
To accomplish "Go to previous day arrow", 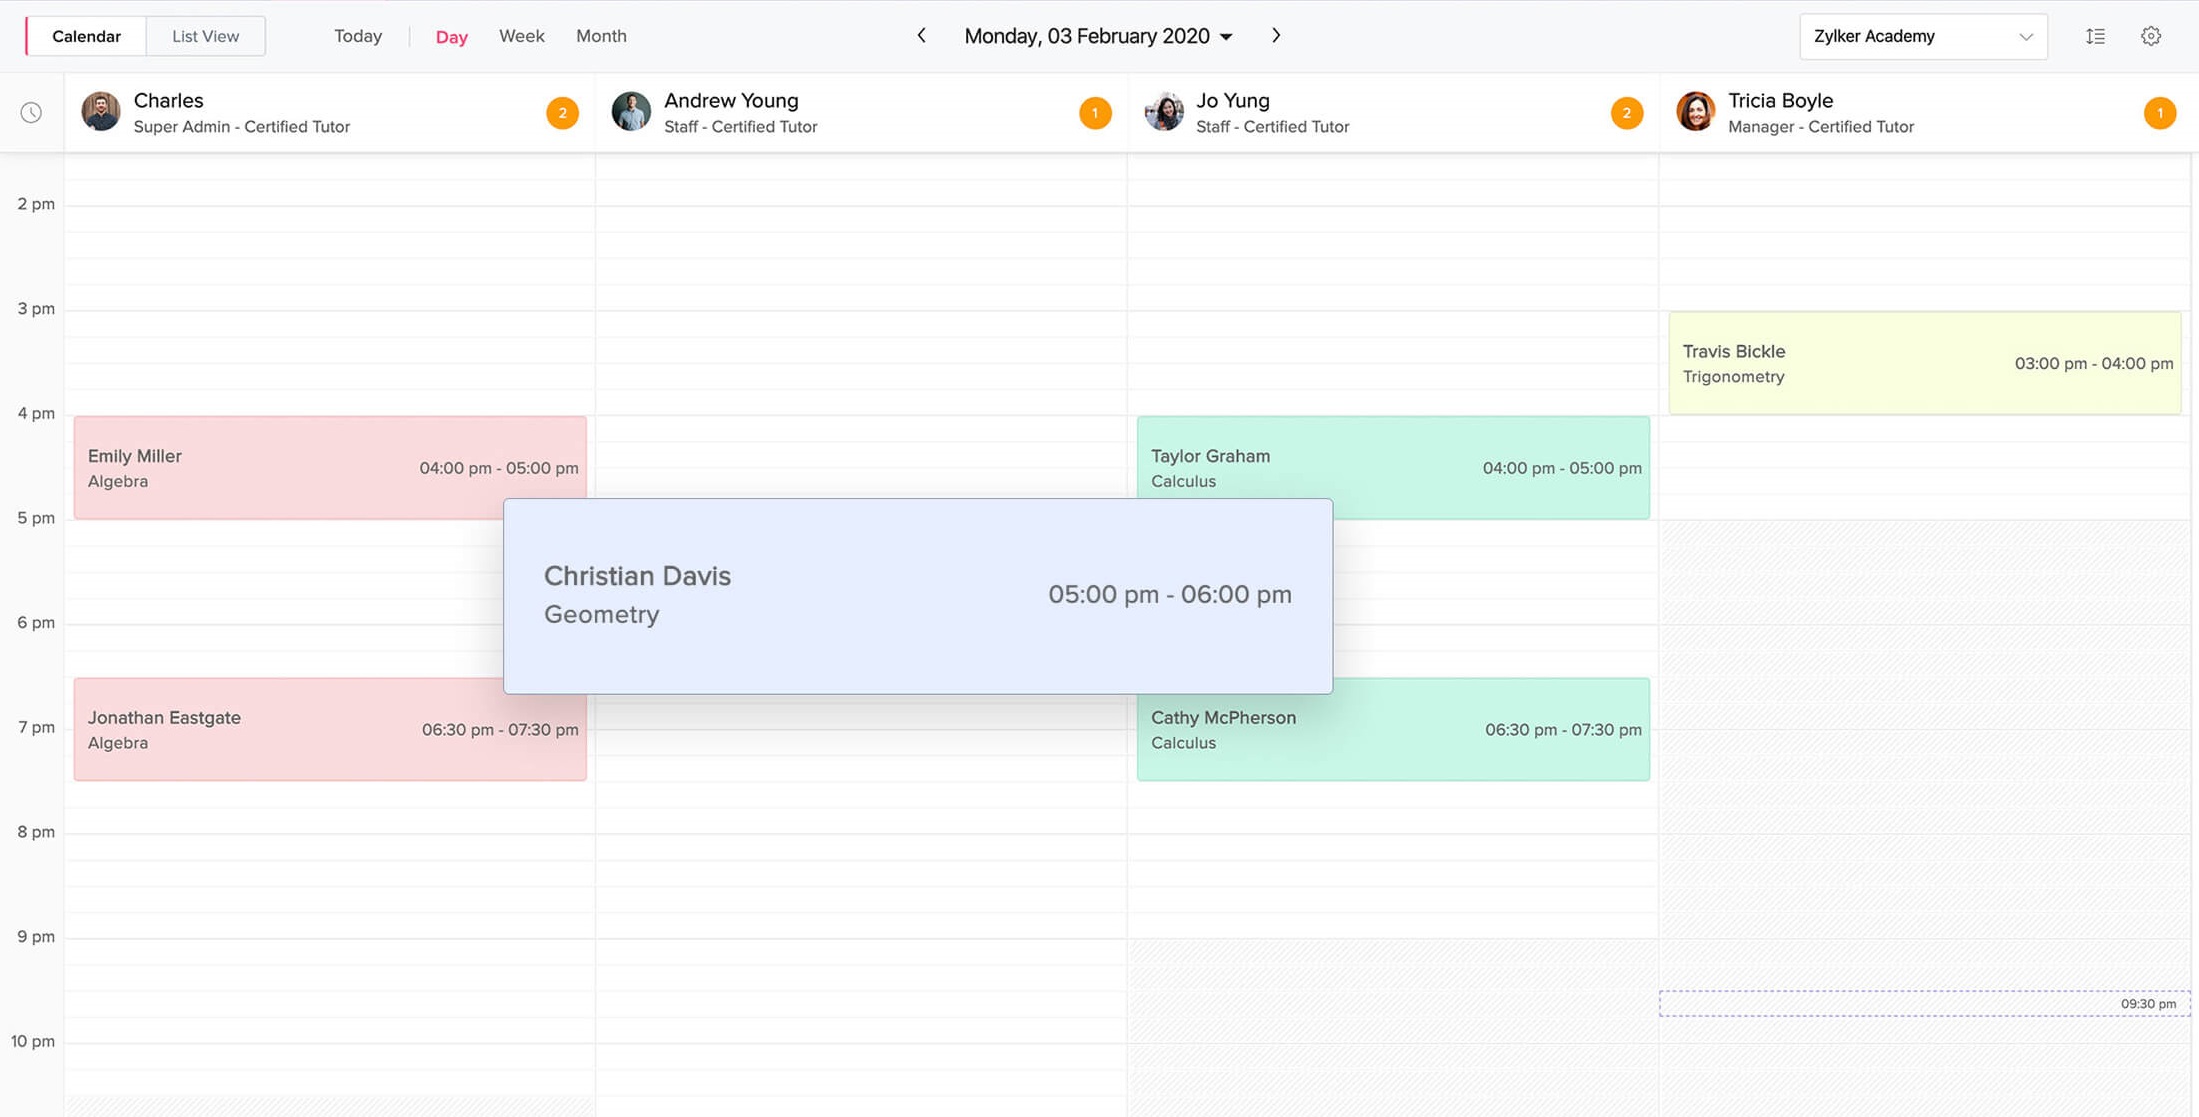I will point(921,36).
